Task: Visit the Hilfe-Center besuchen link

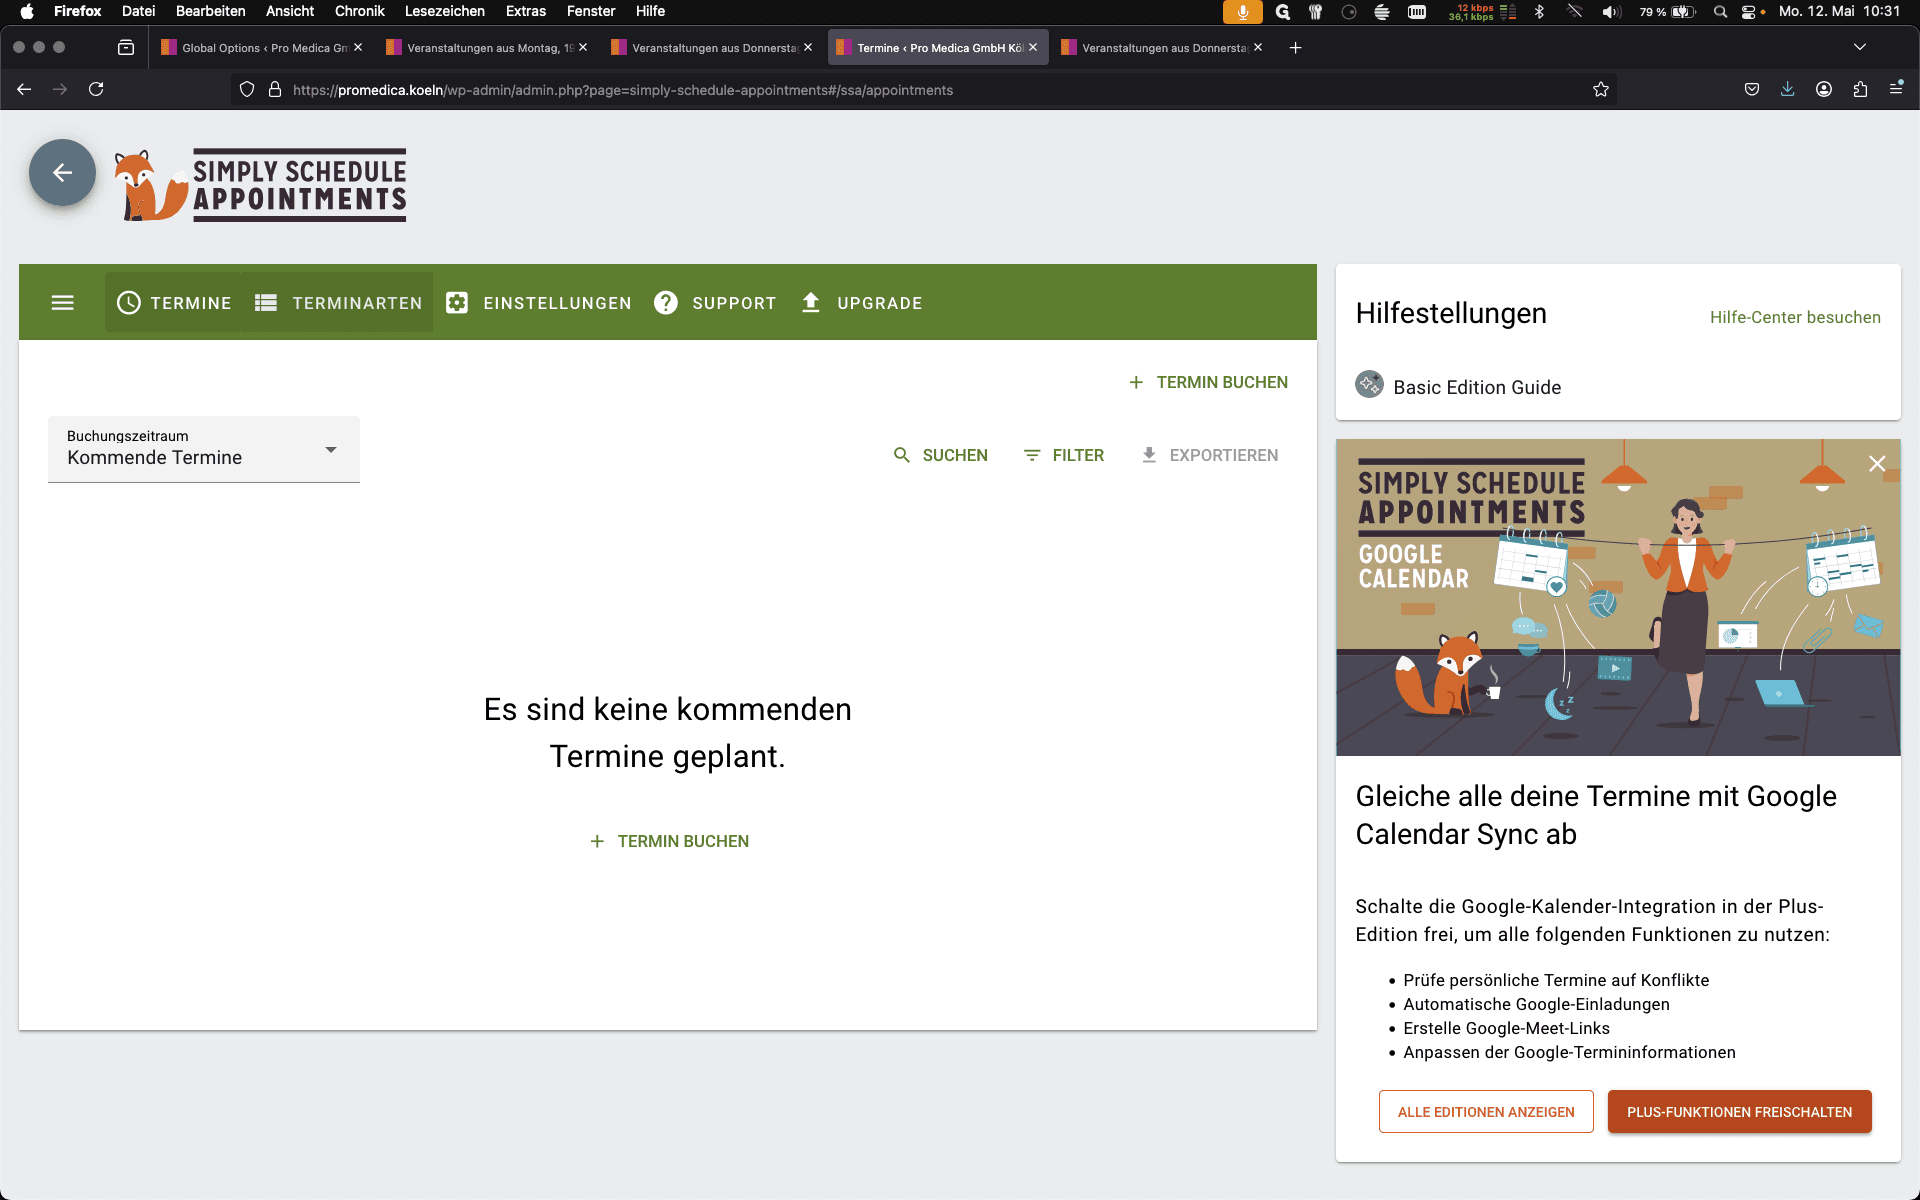Action: pyautogui.click(x=1795, y=317)
